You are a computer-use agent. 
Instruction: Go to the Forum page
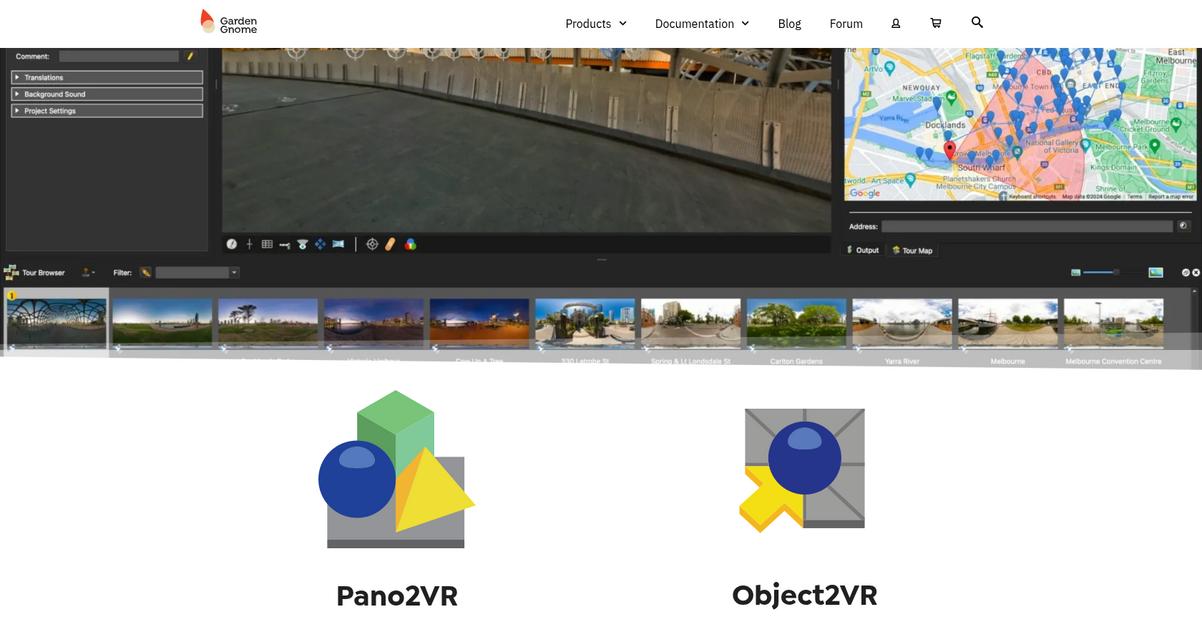click(x=846, y=23)
